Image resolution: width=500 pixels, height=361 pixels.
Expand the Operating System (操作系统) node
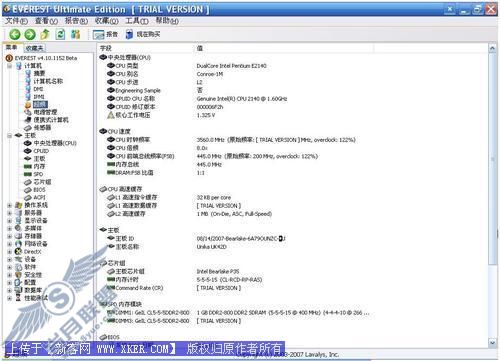coord(10,205)
